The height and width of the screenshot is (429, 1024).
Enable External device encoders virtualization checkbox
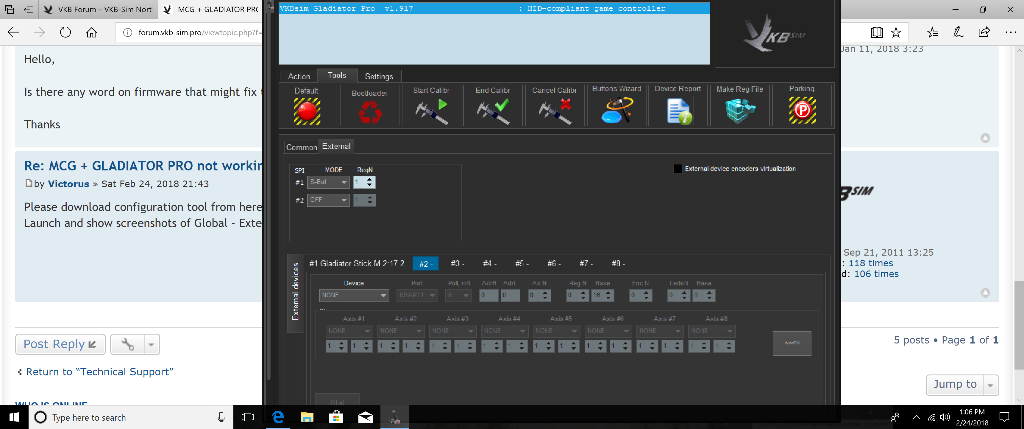click(678, 169)
